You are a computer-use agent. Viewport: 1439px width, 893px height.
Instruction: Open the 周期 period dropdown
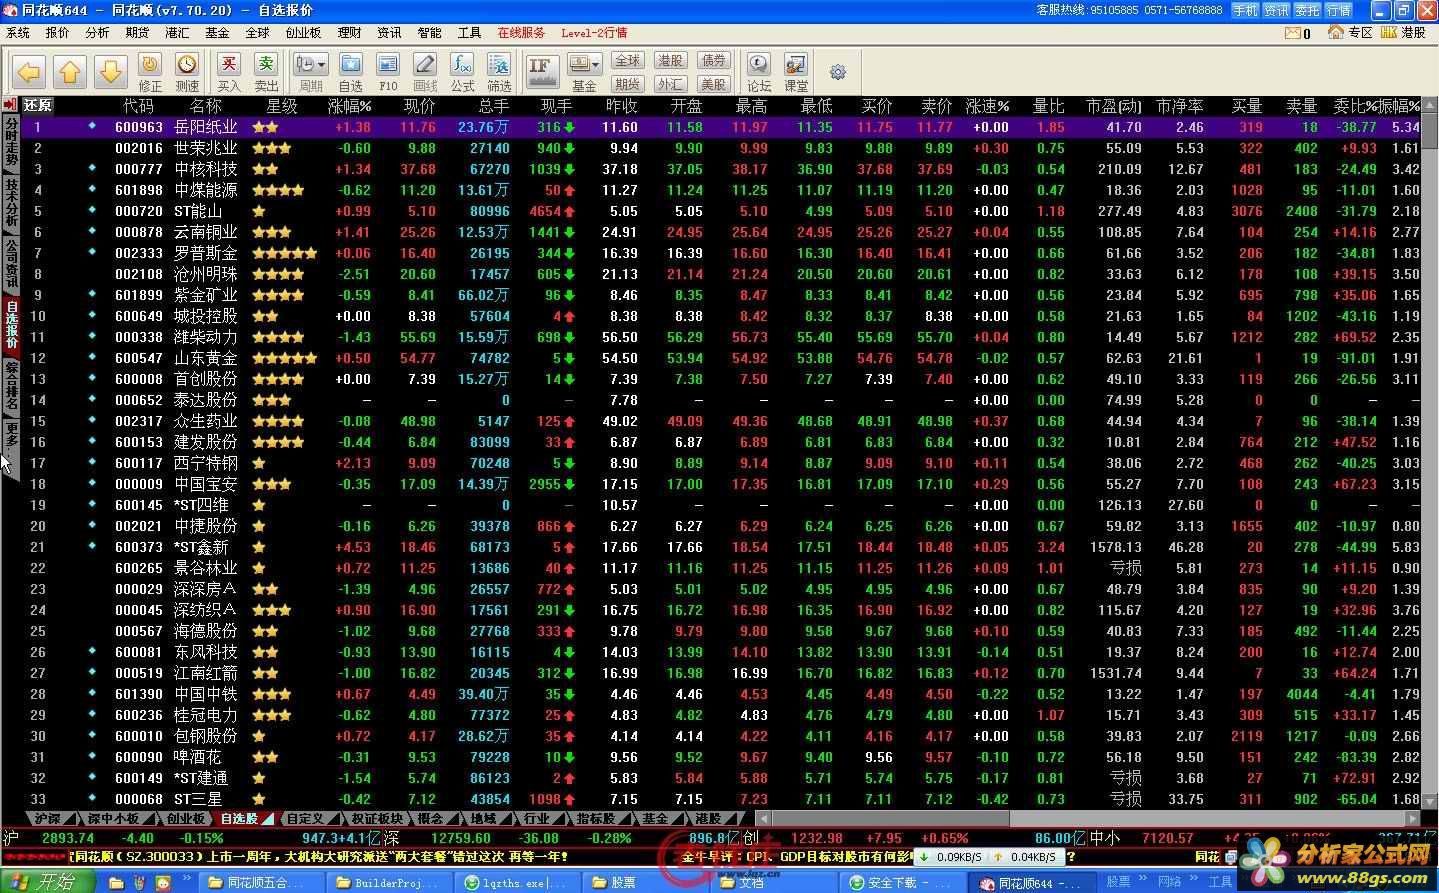click(x=310, y=73)
